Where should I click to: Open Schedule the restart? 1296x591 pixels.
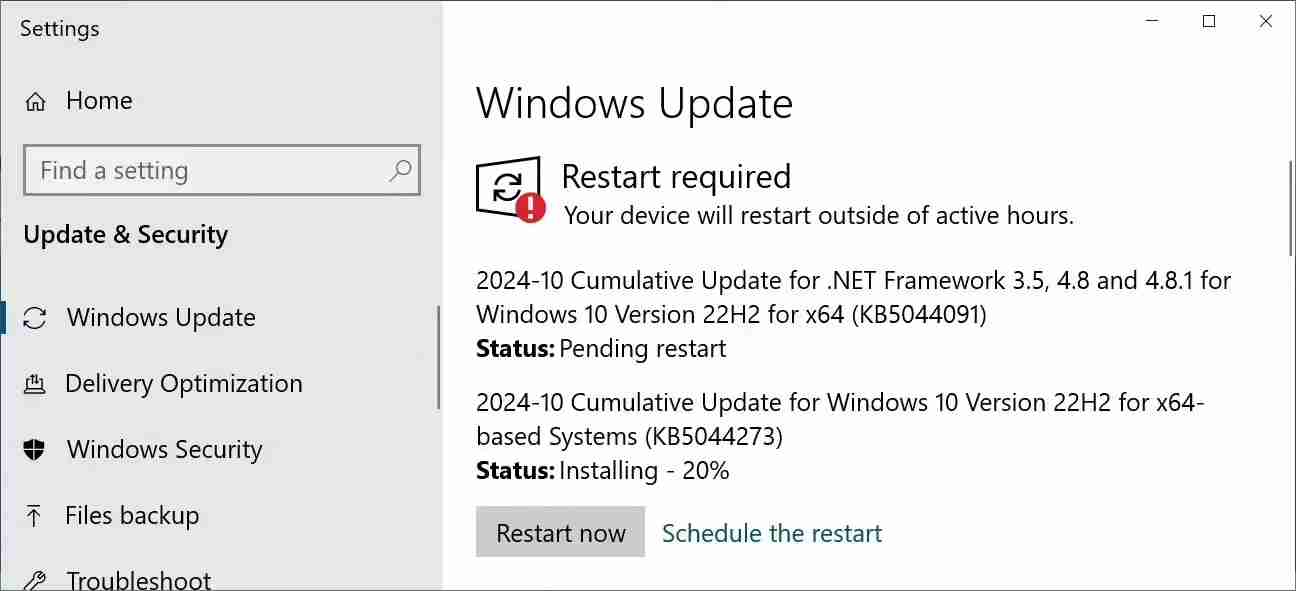[771, 532]
